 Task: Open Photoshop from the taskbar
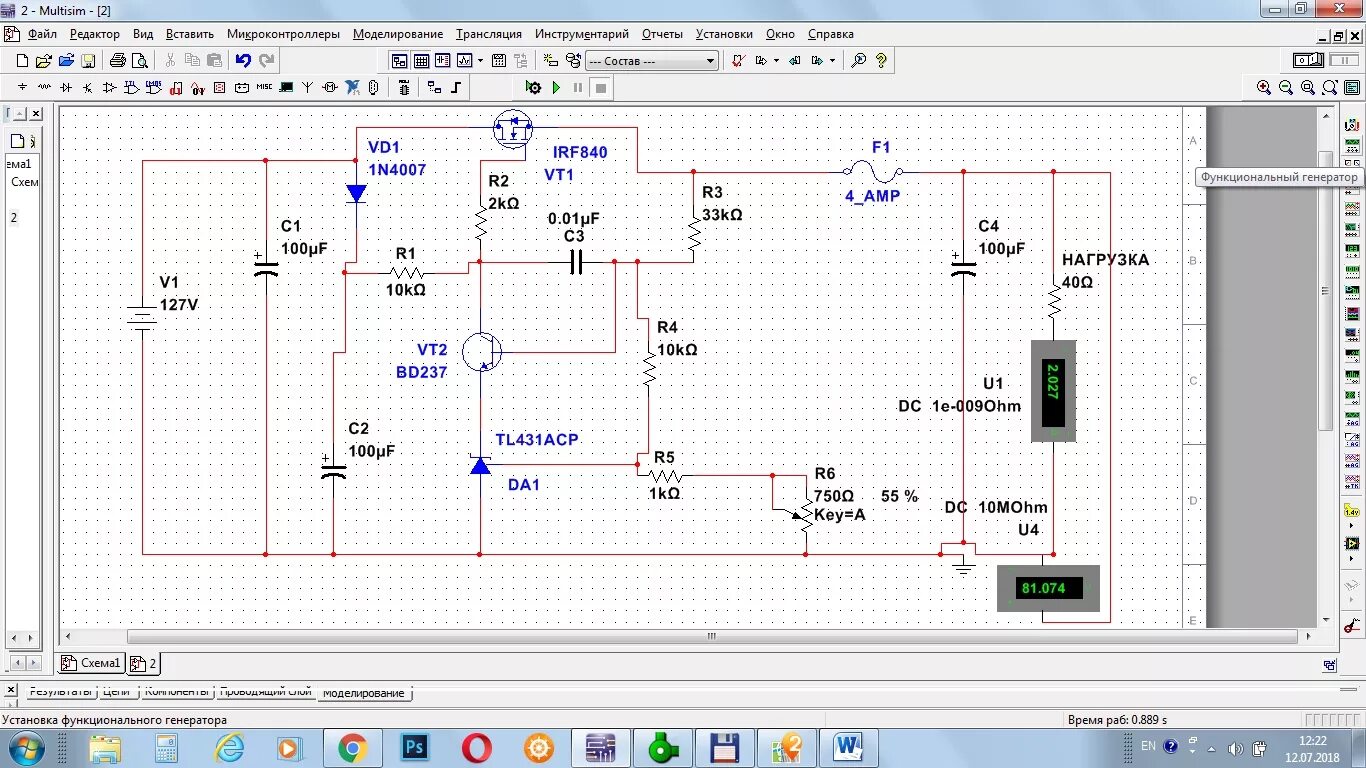(414, 747)
